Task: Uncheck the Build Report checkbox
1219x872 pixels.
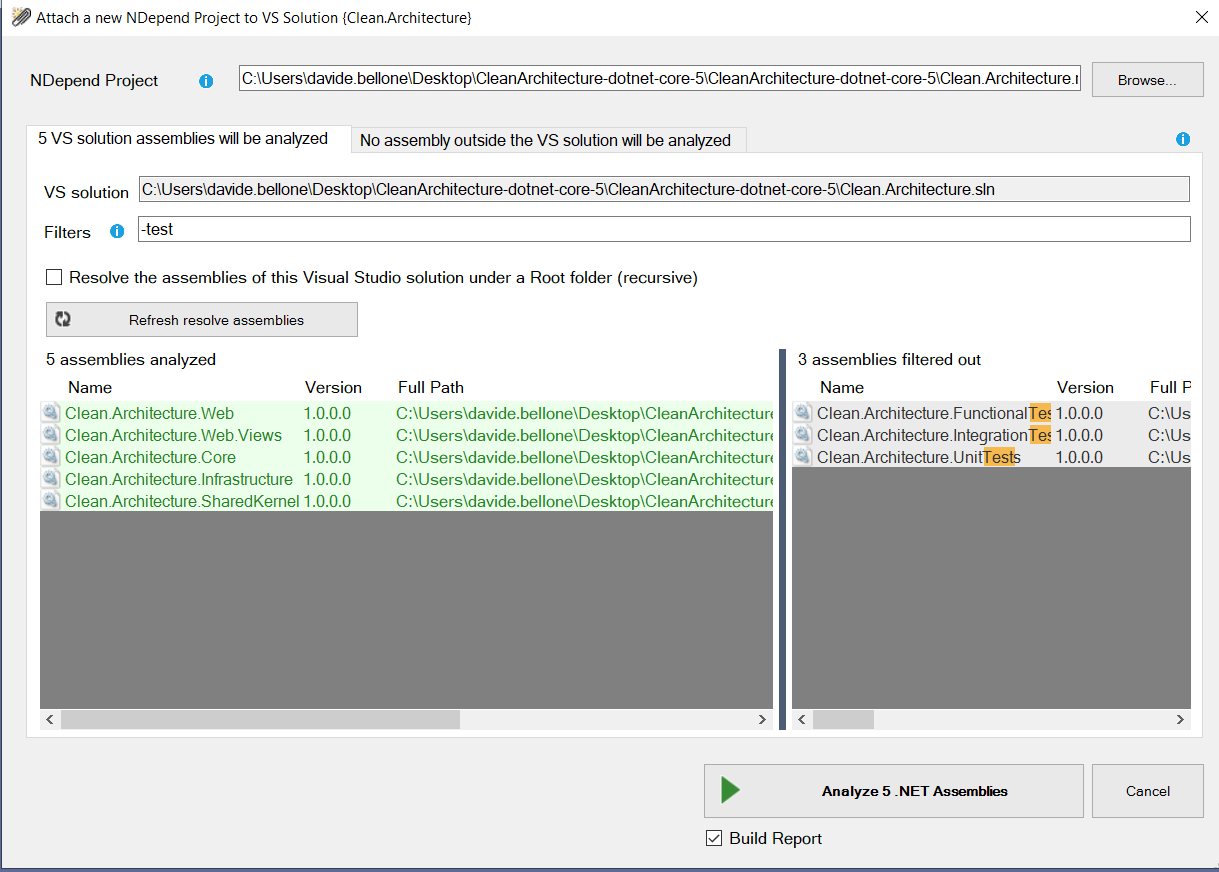Action: point(714,838)
